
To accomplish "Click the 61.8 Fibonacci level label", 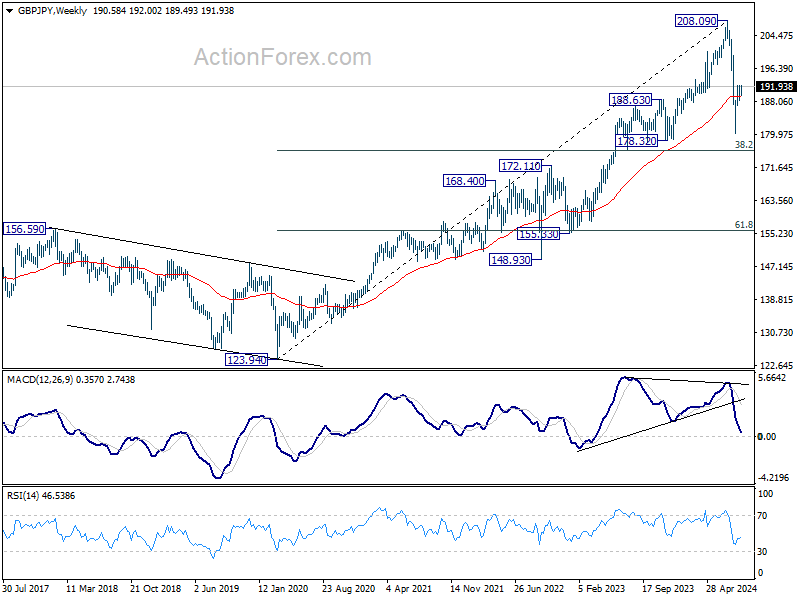I will click(743, 224).
